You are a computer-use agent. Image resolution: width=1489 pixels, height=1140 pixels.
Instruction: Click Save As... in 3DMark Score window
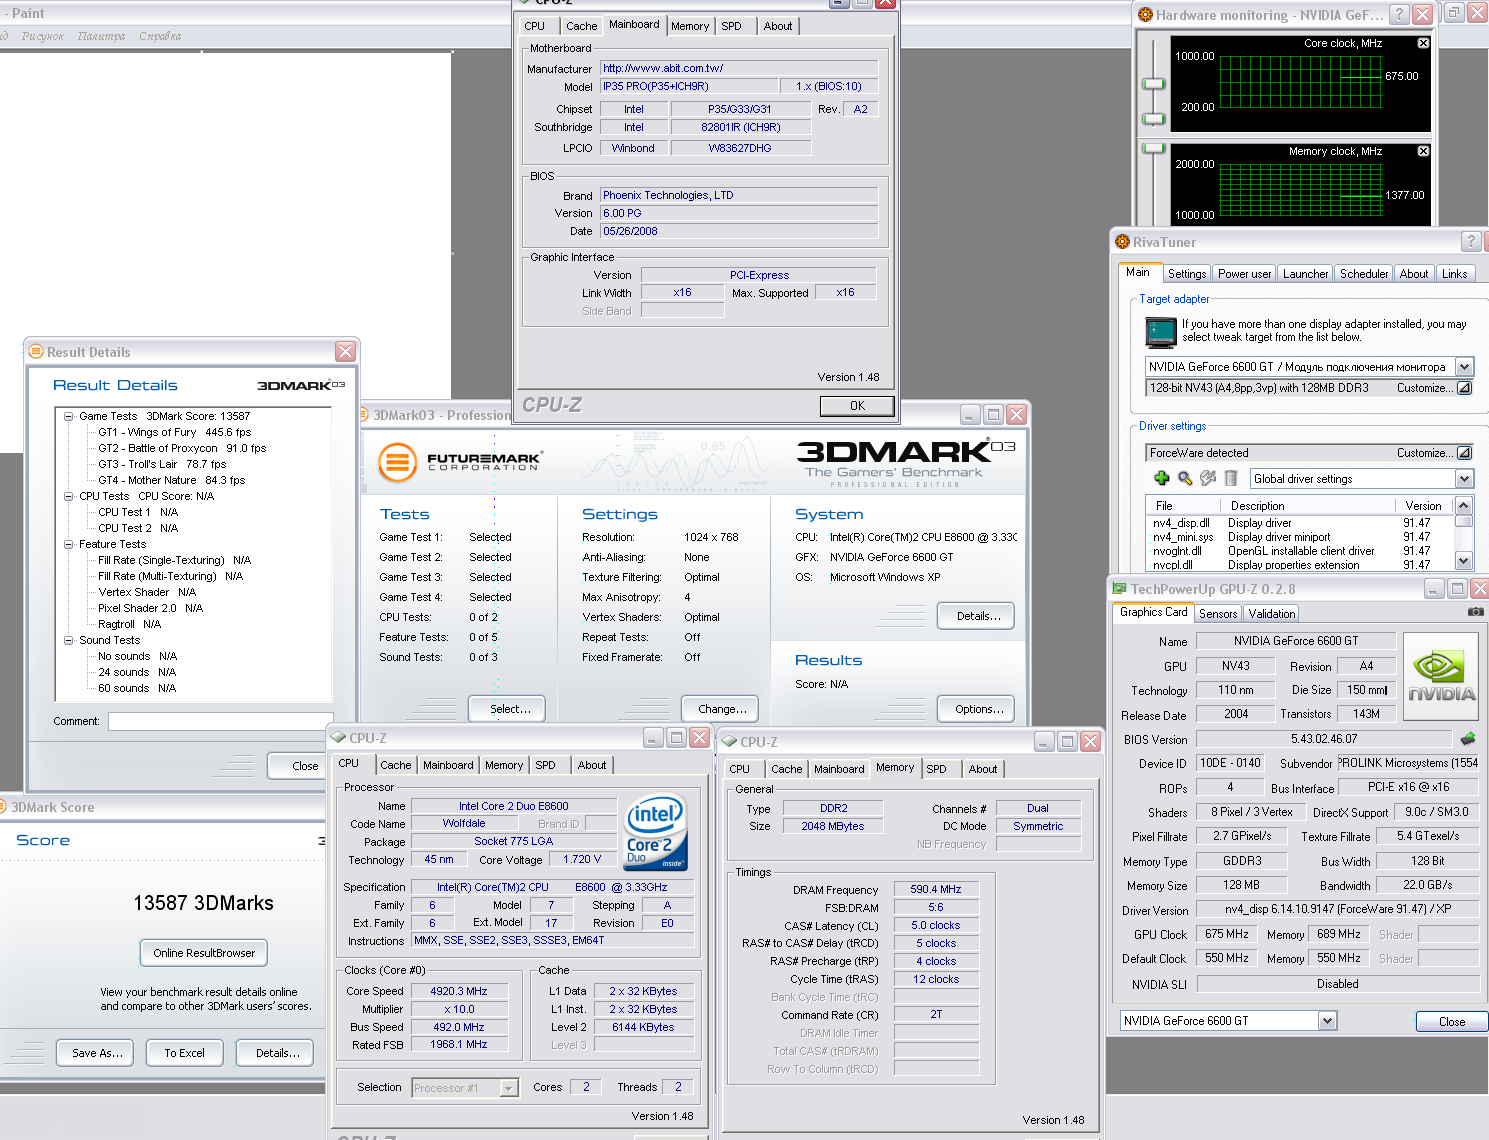click(97, 1053)
